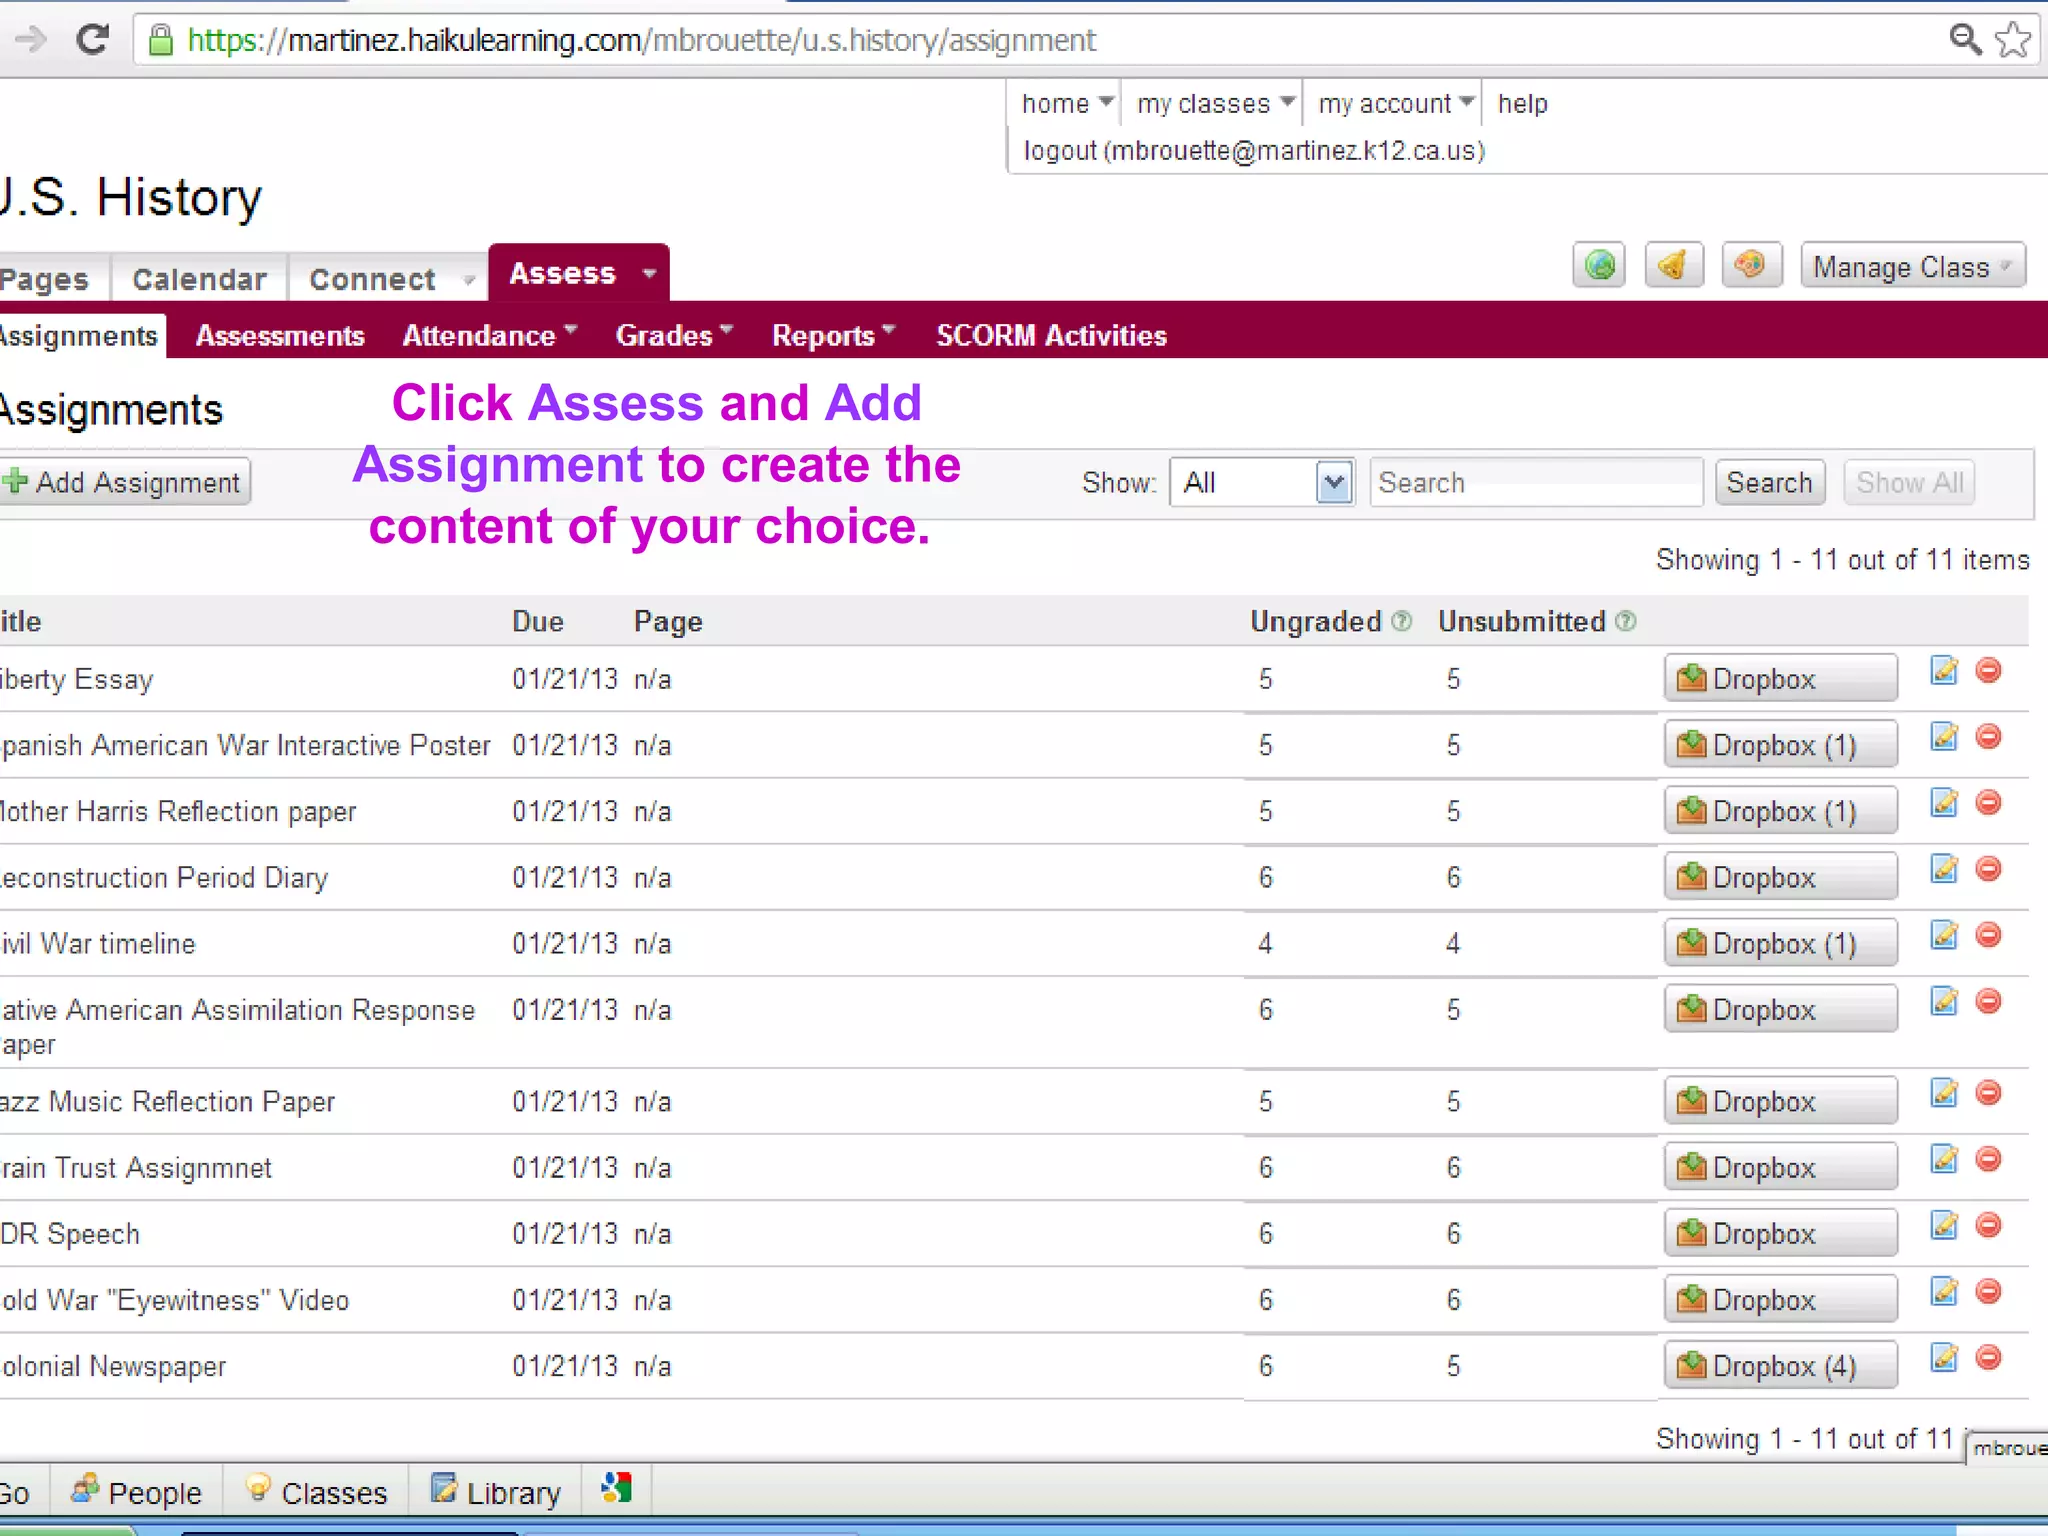Select the Assignments sub-tab
This screenshot has height=1536, width=2048.
(x=80, y=335)
